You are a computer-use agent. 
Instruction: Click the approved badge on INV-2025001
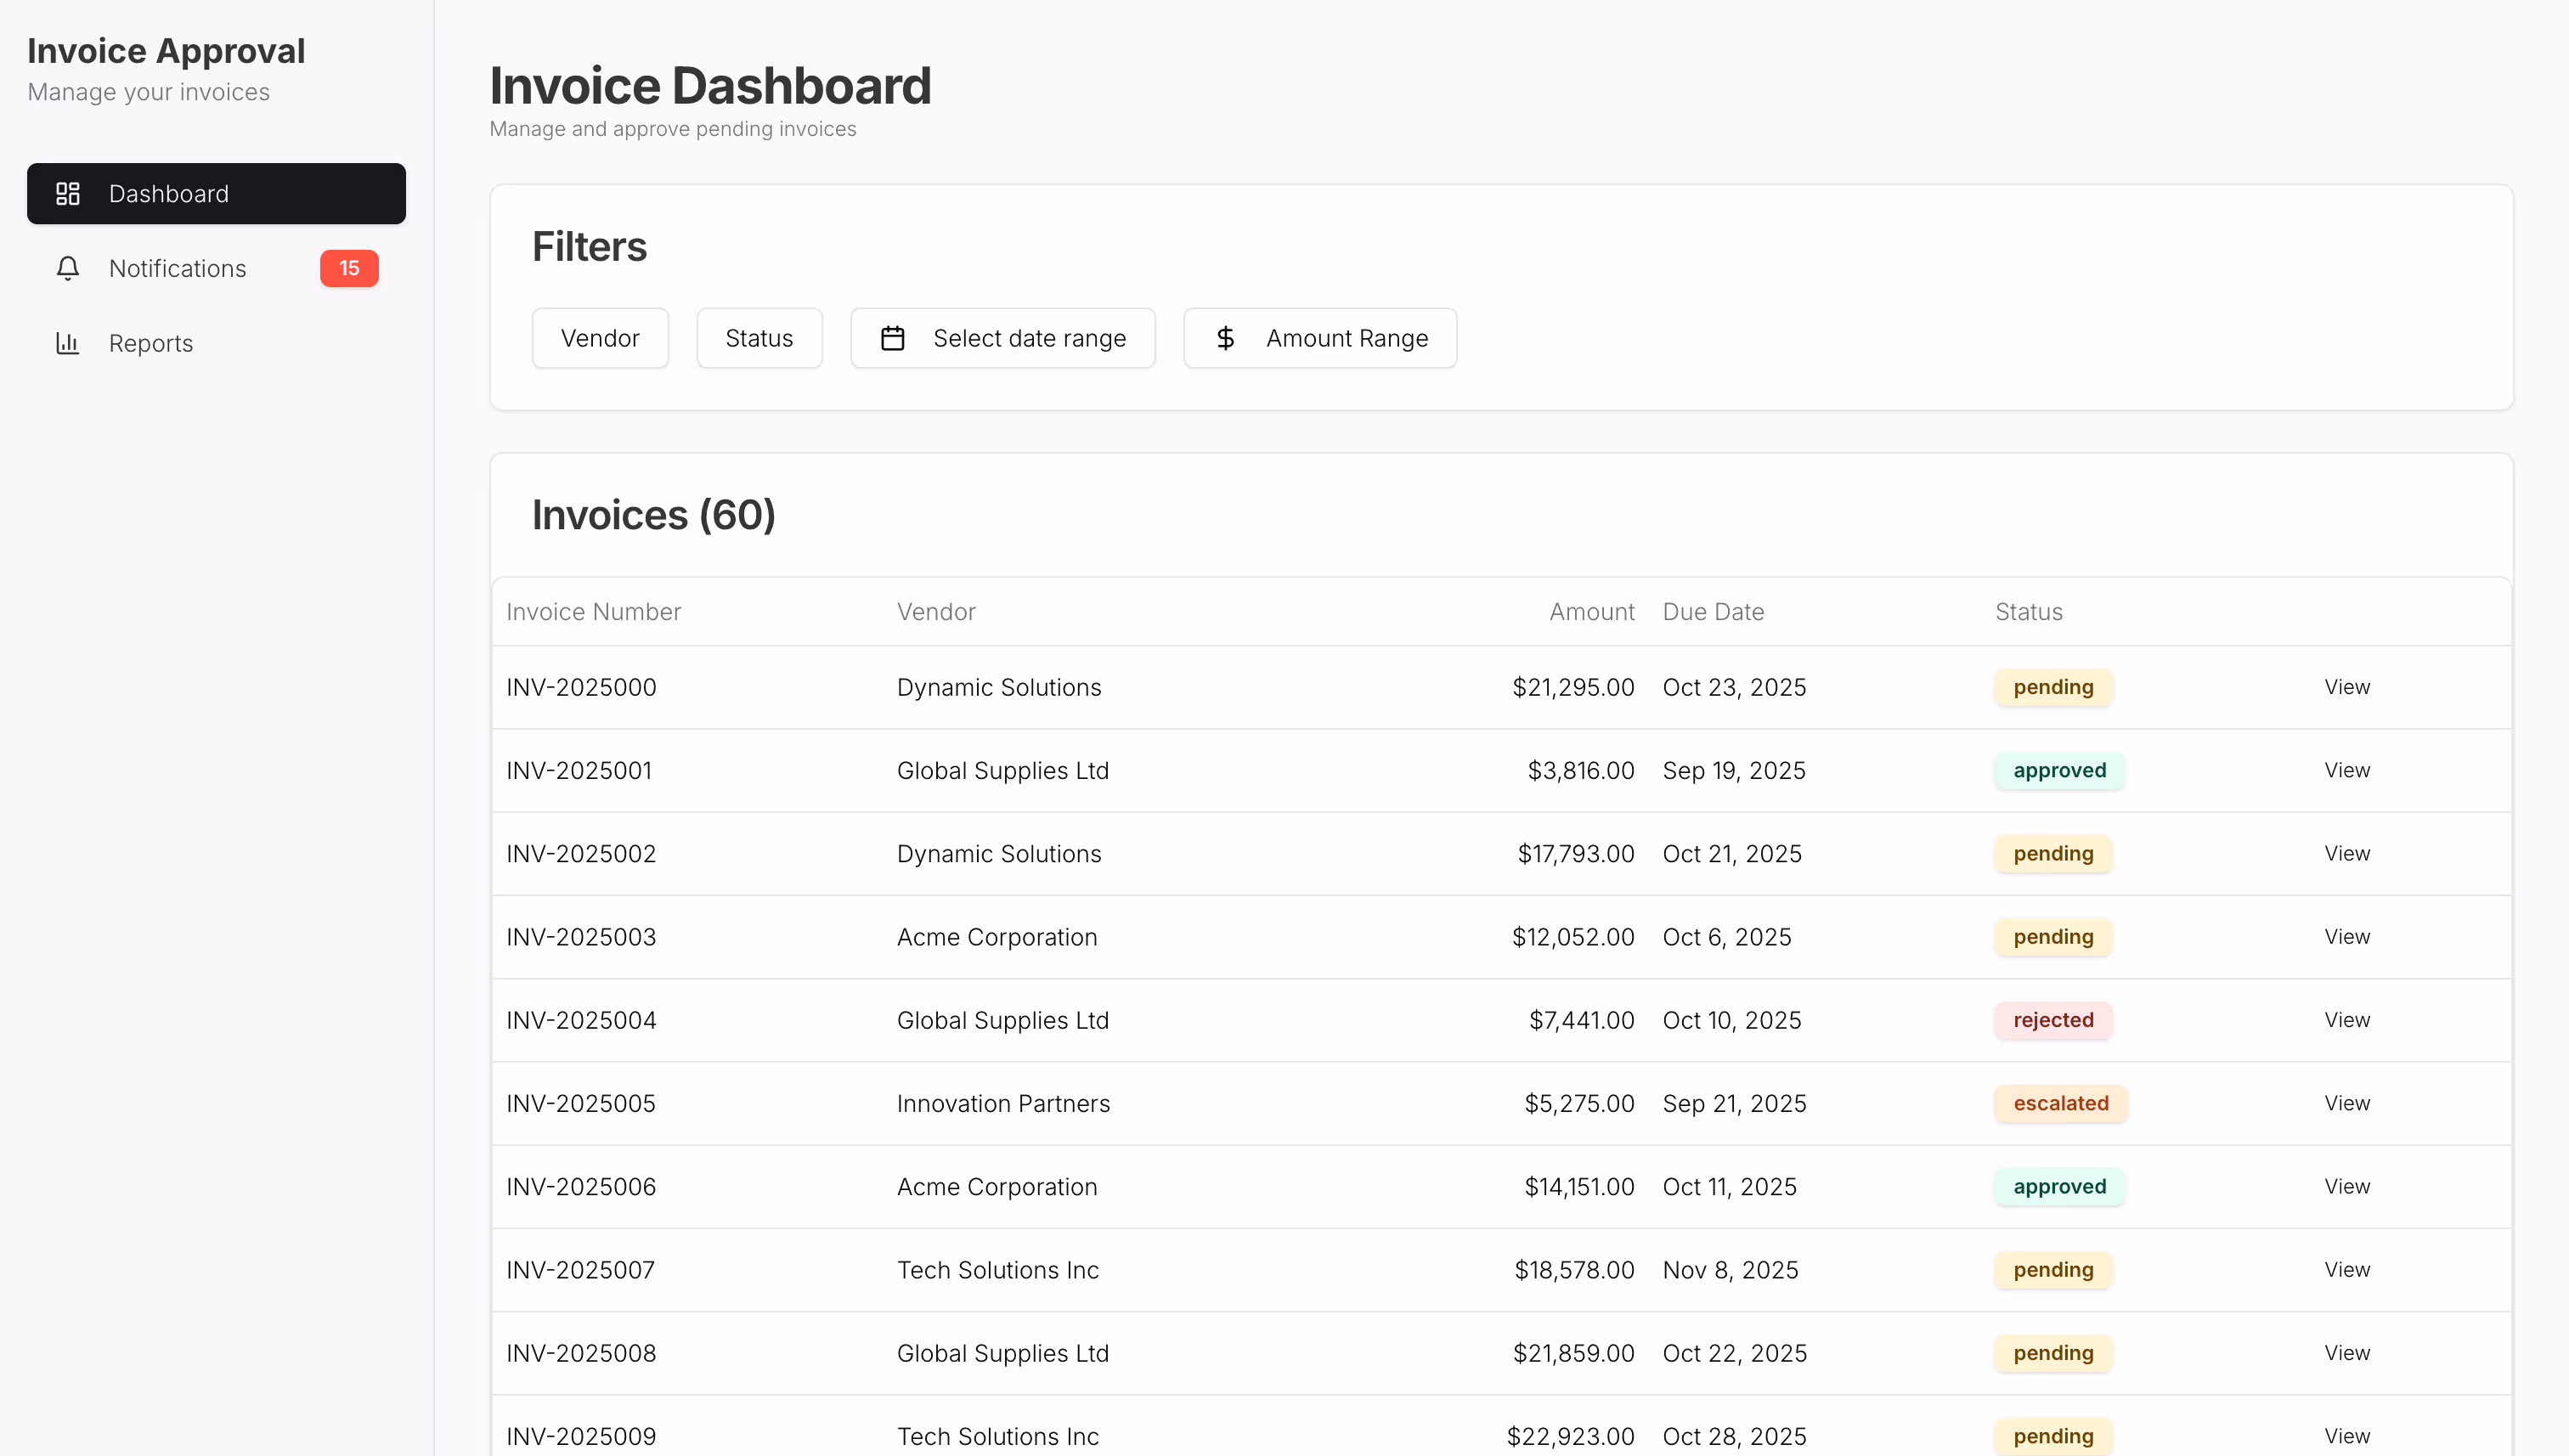click(x=2059, y=770)
